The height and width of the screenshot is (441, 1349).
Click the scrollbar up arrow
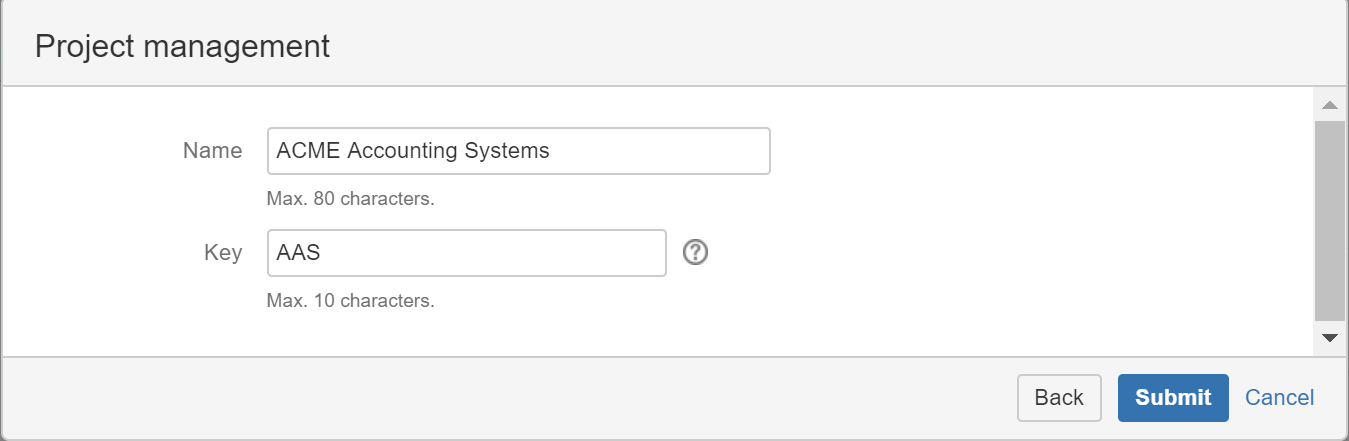pyautogui.click(x=1329, y=105)
